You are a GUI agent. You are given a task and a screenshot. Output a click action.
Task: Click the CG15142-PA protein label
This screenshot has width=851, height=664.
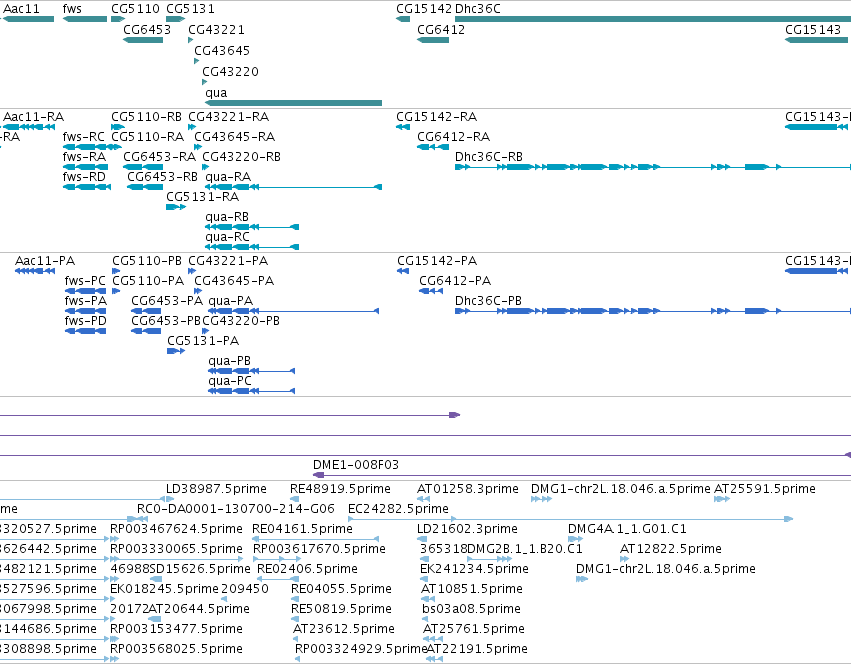point(437,261)
